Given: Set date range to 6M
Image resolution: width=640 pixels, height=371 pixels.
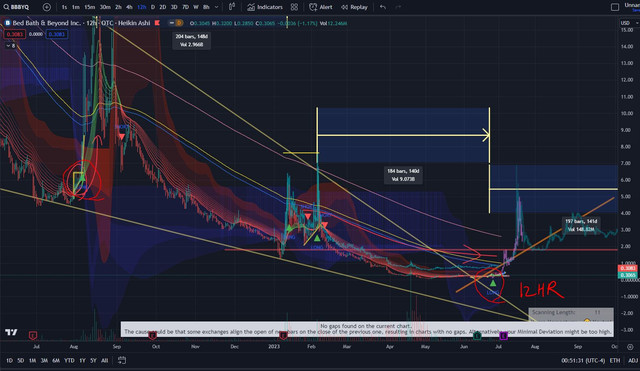Looking at the screenshot, I should click(x=56, y=360).
